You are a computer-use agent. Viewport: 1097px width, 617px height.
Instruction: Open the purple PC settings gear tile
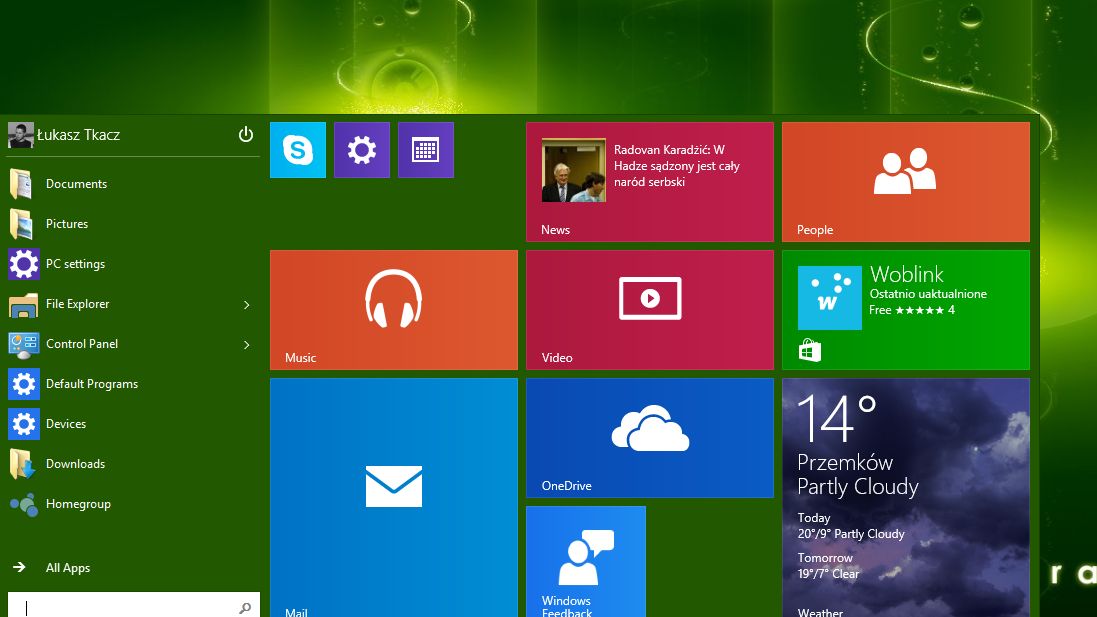pyautogui.click(x=362, y=150)
